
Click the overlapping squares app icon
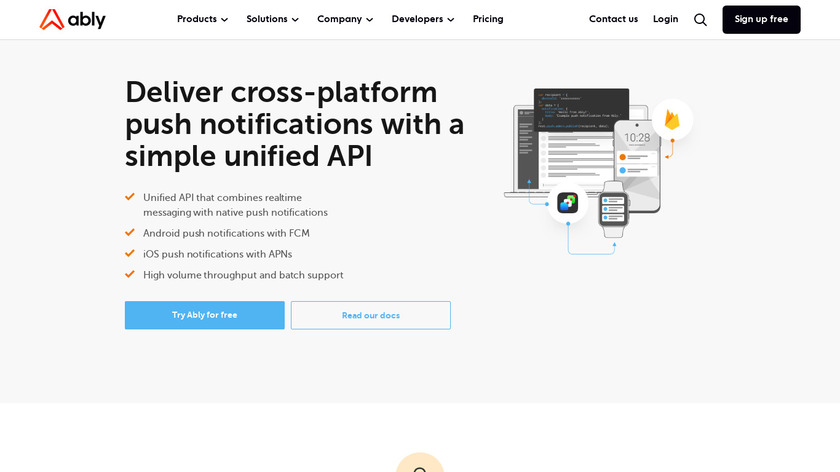567,203
